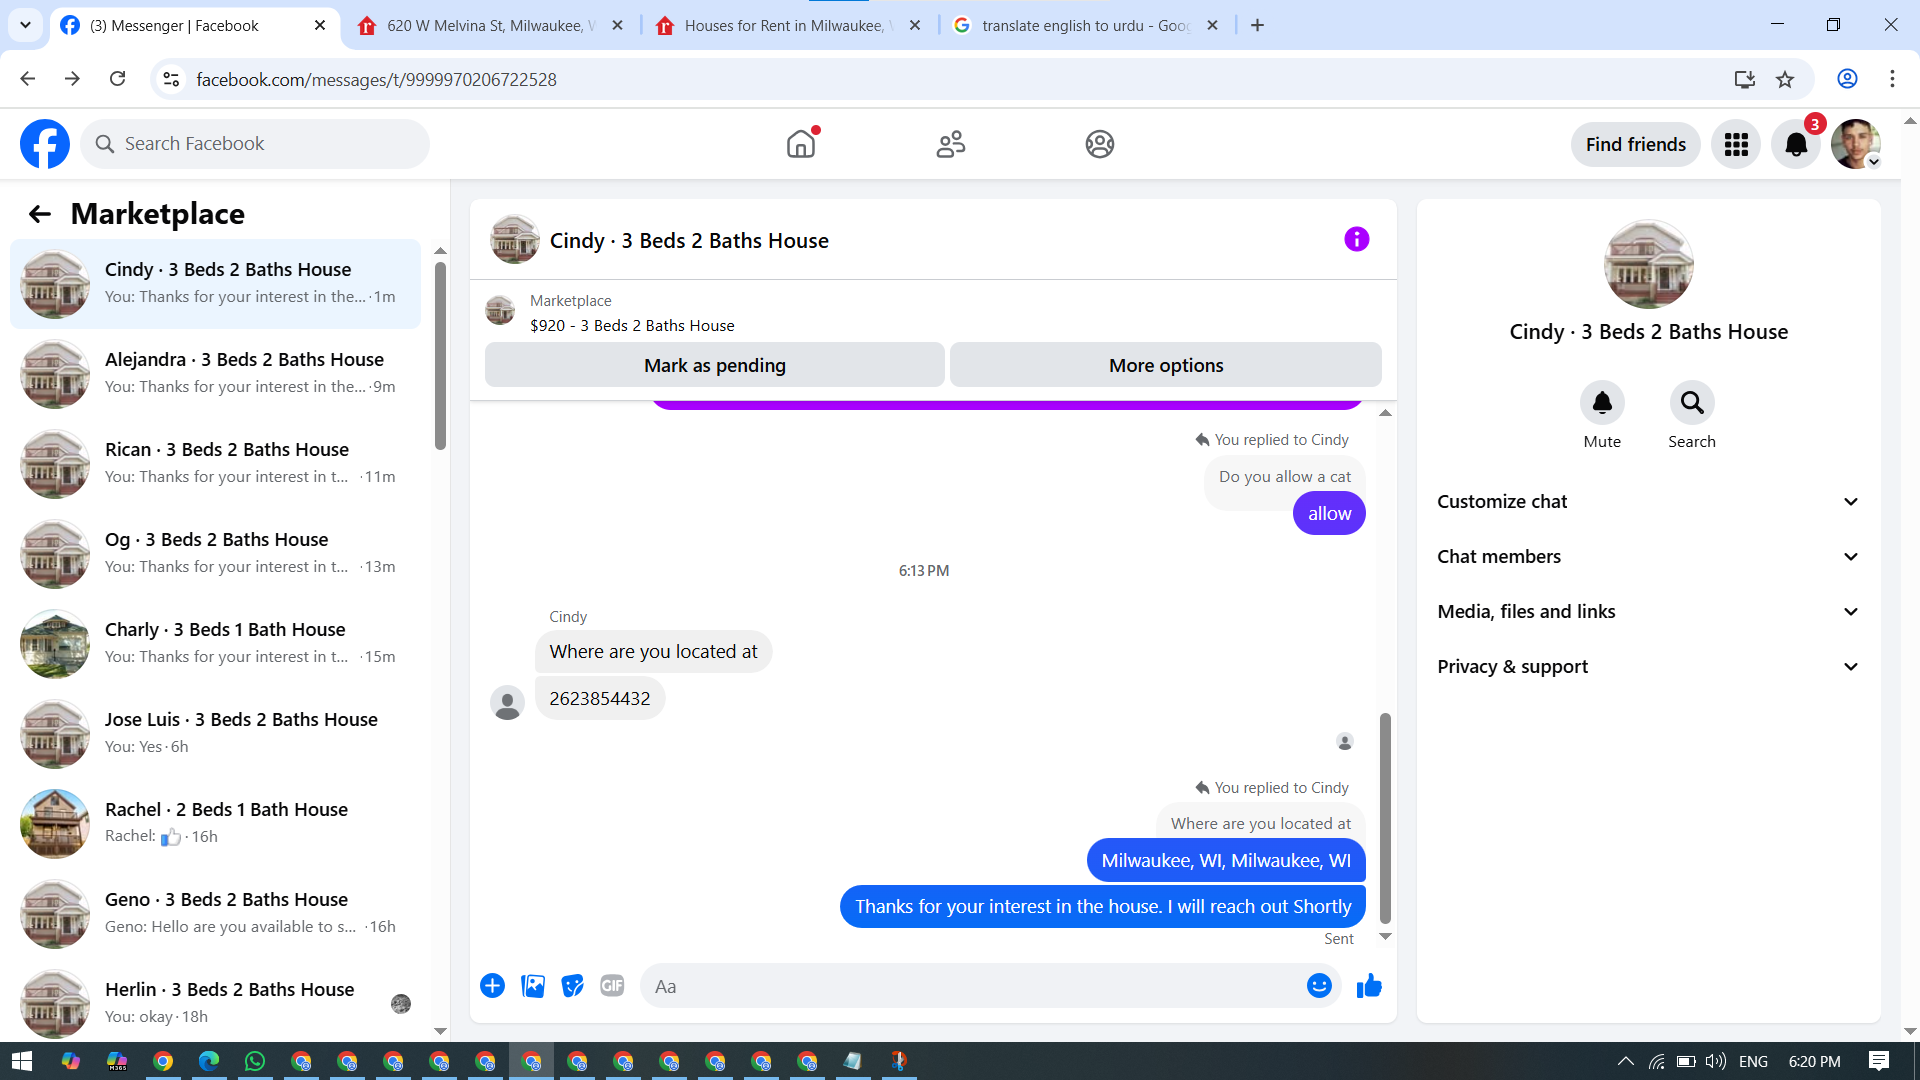The image size is (1920, 1080).
Task: Open the Facebook home logo
Action: tap(45, 144)
